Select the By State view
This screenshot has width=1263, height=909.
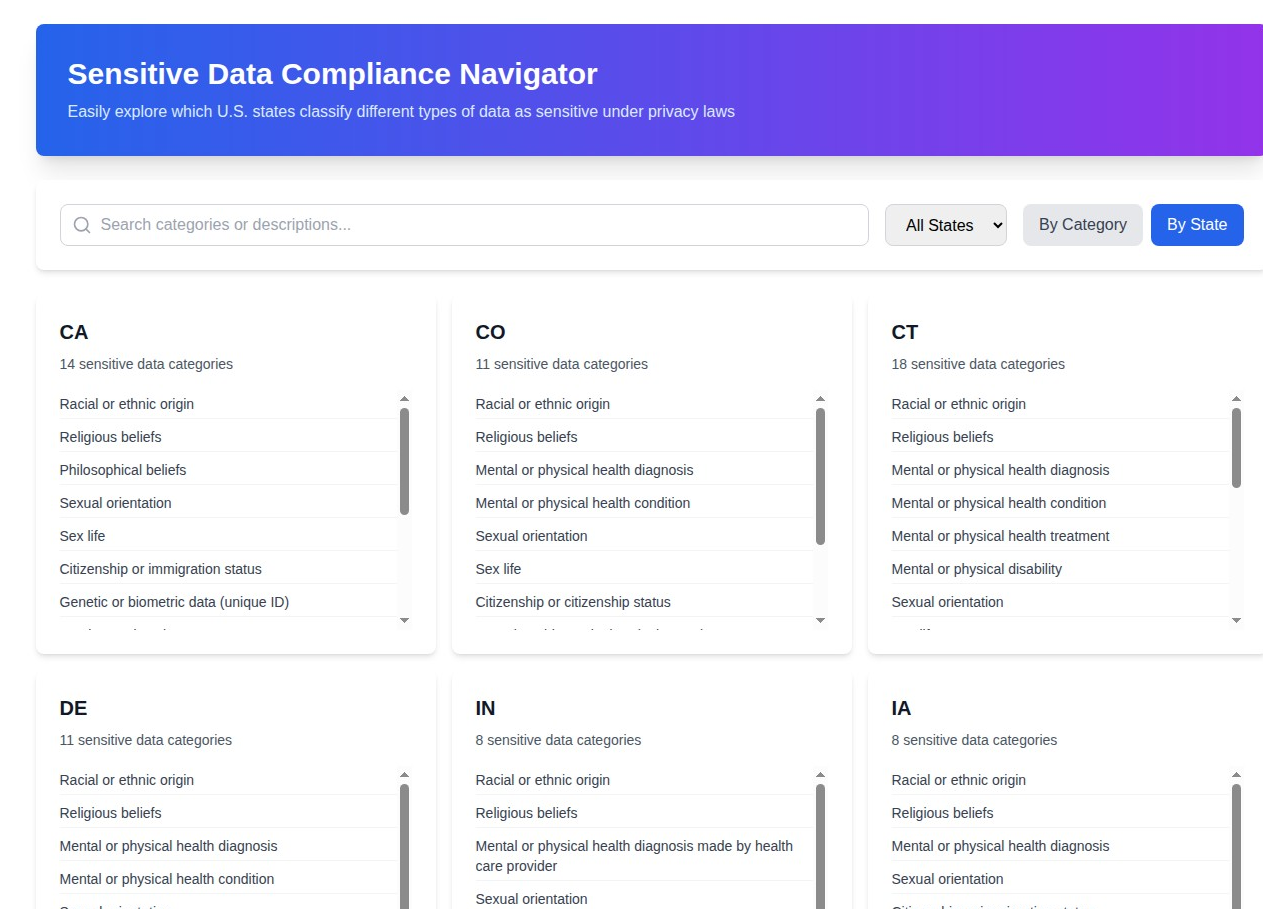click(1197, 224)
